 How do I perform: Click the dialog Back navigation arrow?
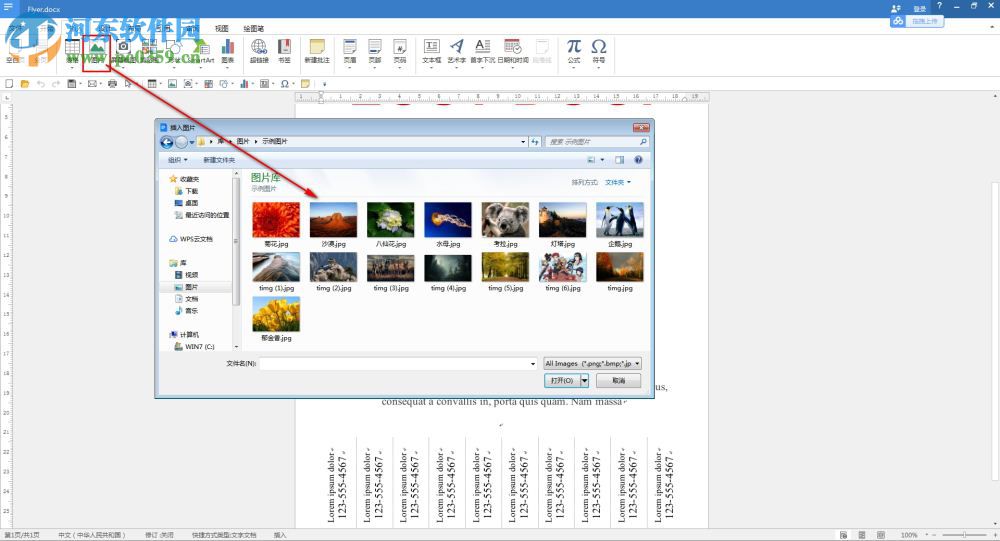point(167,142)
